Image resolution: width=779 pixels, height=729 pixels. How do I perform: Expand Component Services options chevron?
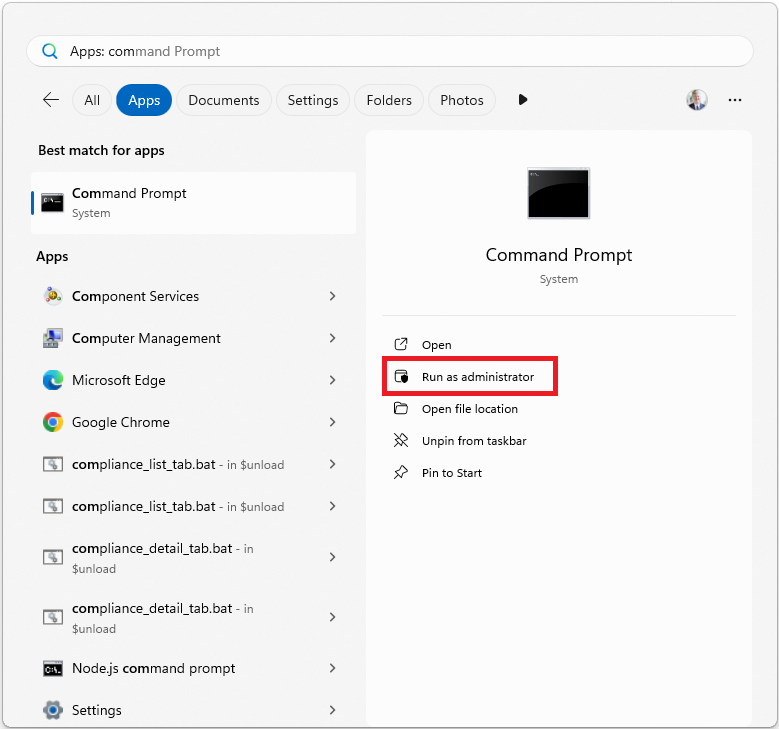pyautogui.click(x=332, y=296)
